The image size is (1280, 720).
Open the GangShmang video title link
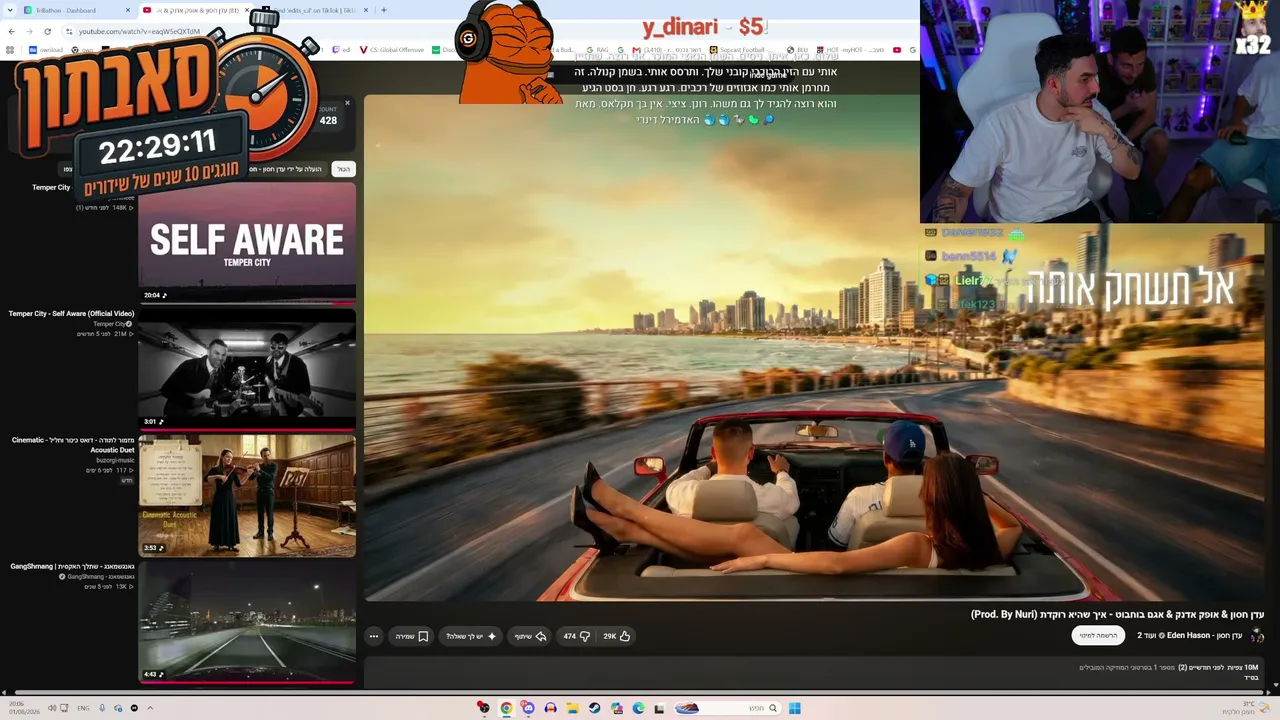(x=72, y=566)
